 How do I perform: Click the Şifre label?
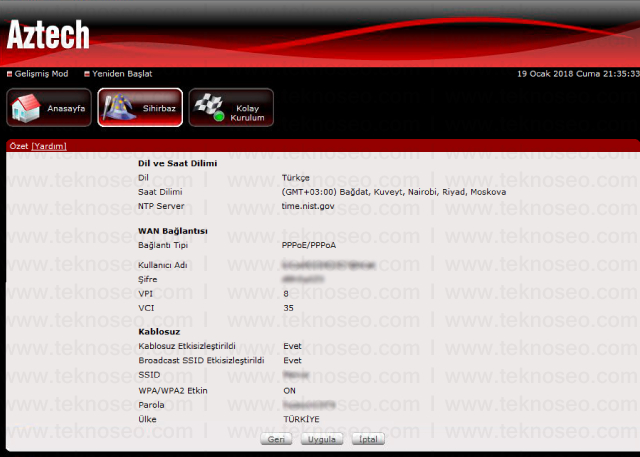point(147,280)
